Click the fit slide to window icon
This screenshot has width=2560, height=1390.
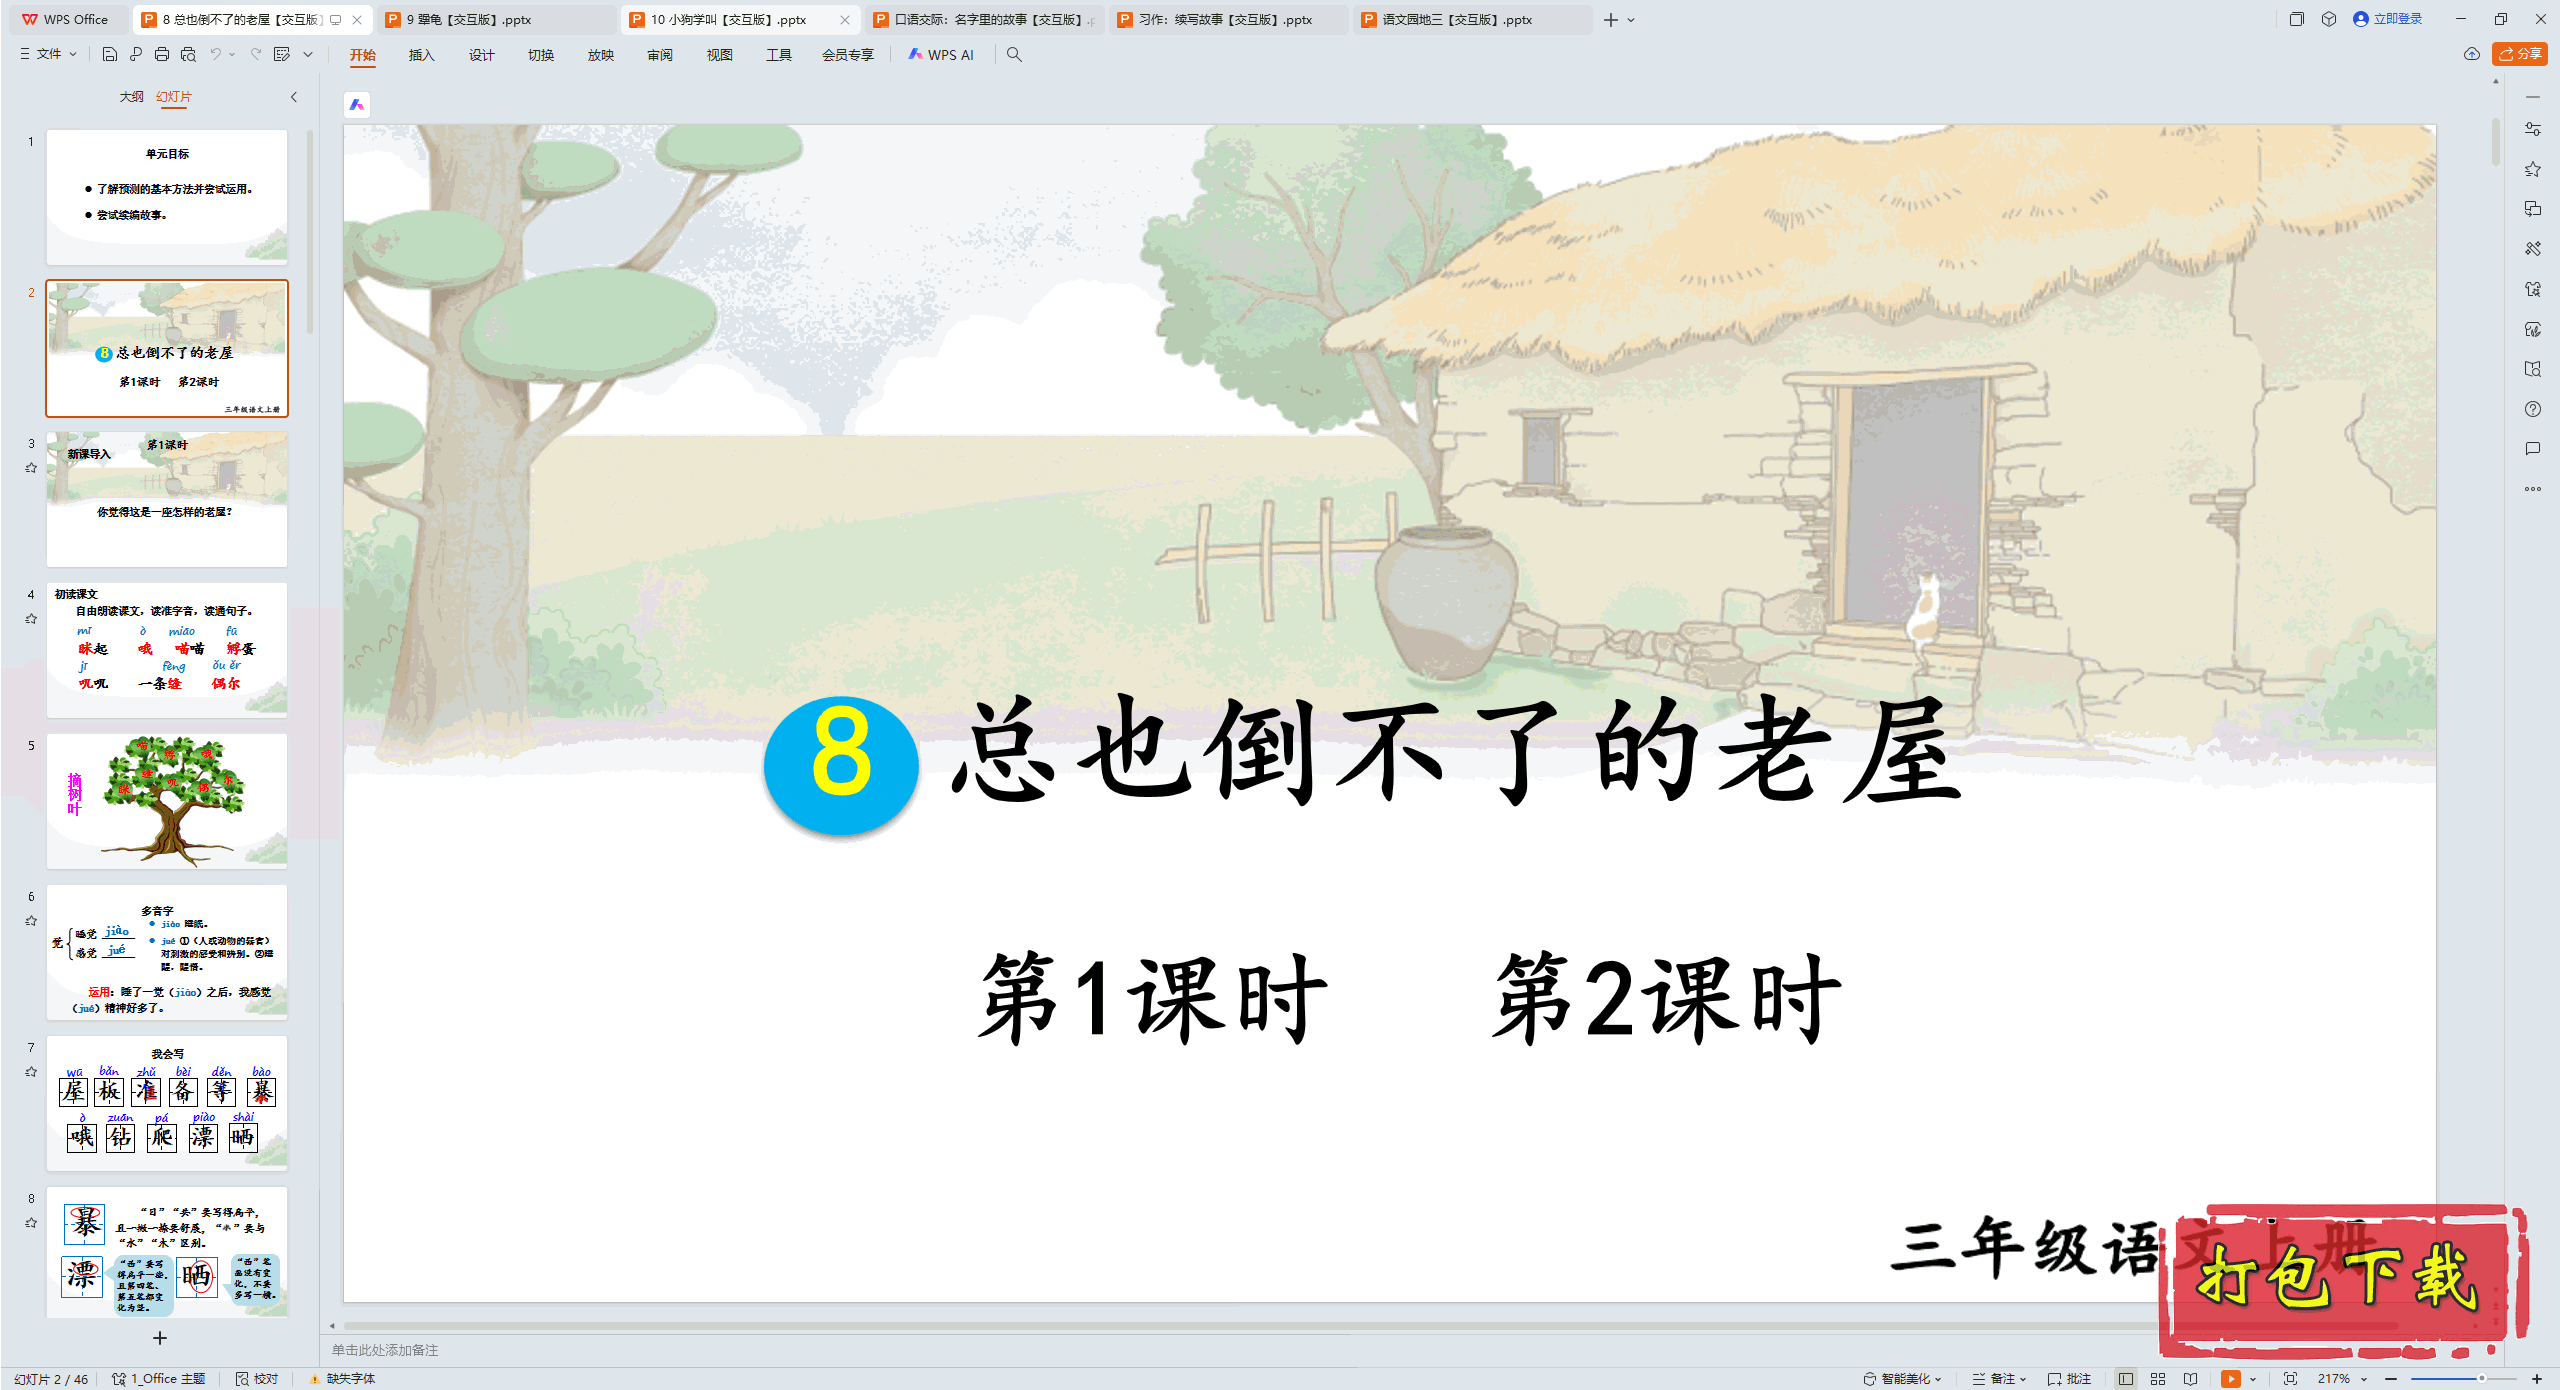[2290, 1378]
